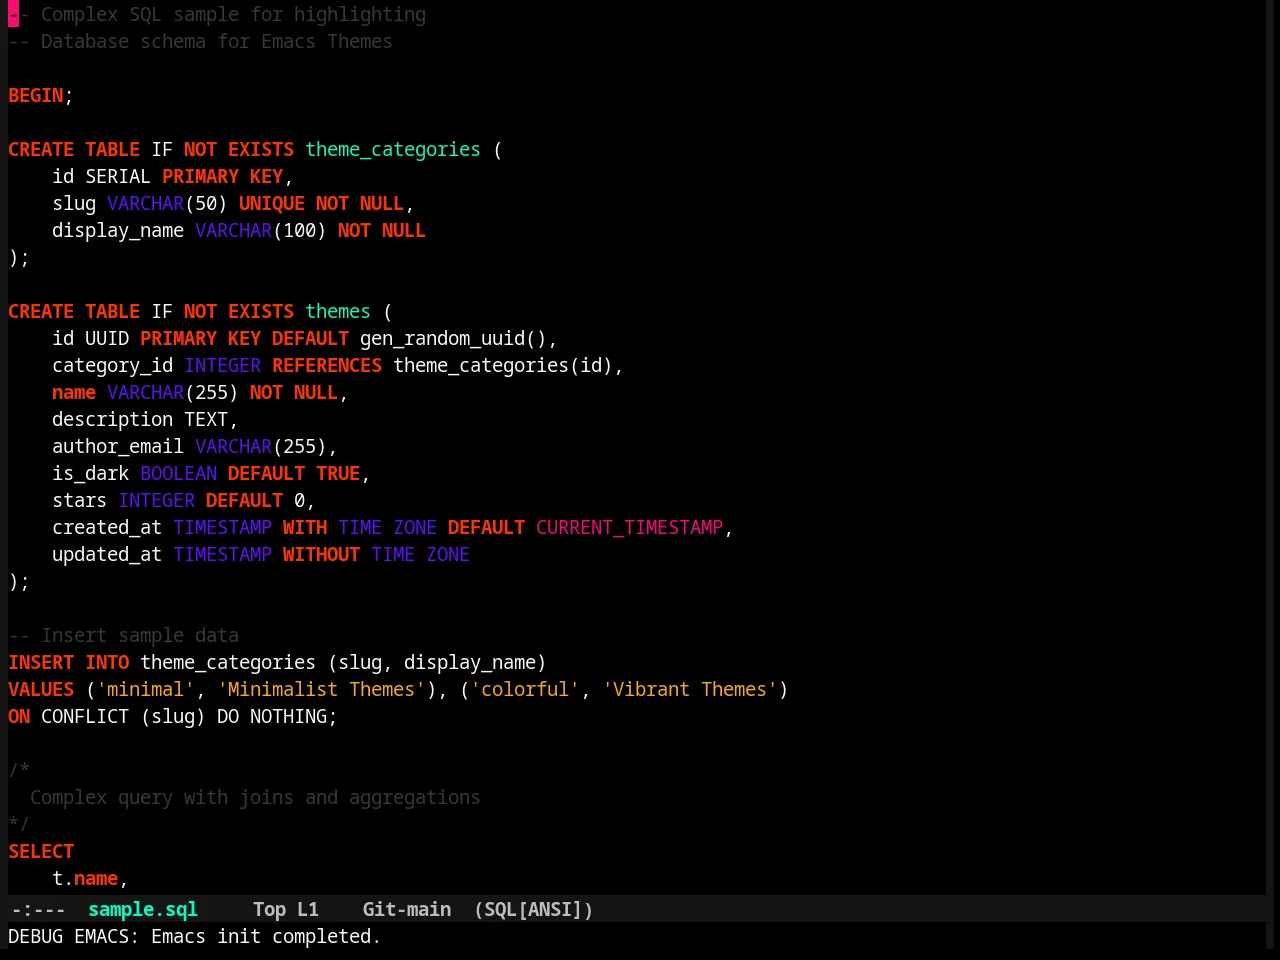
Task: Click WITH keyword on created_at line
Action: (x=305, y=527)
